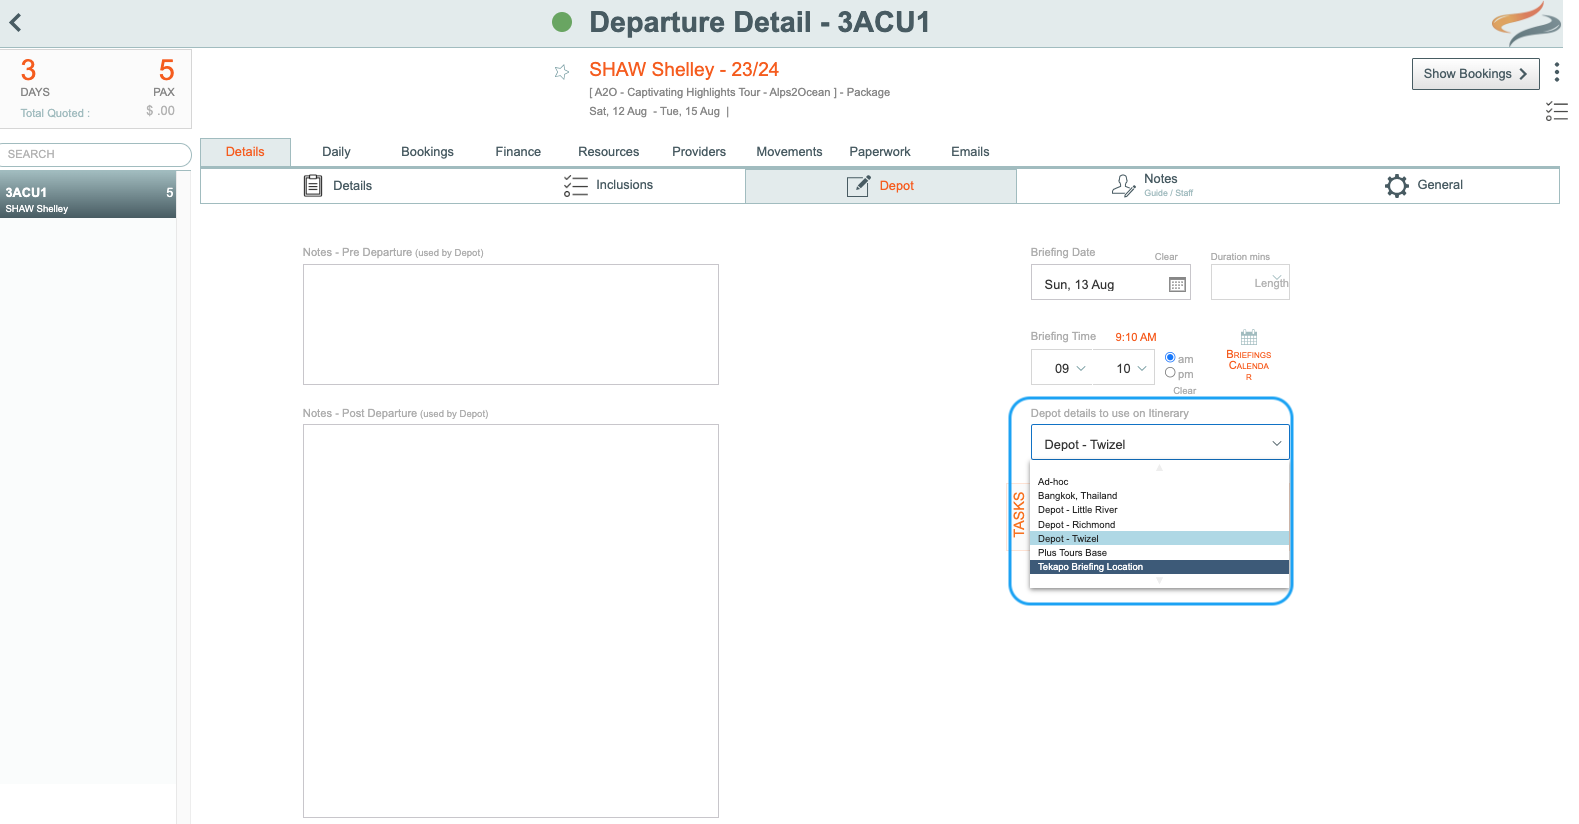Open the Briefing Date calendar picker icon
This screenshot has height=824, width=1579.
pyautogui.click(x=1177, y=285)
